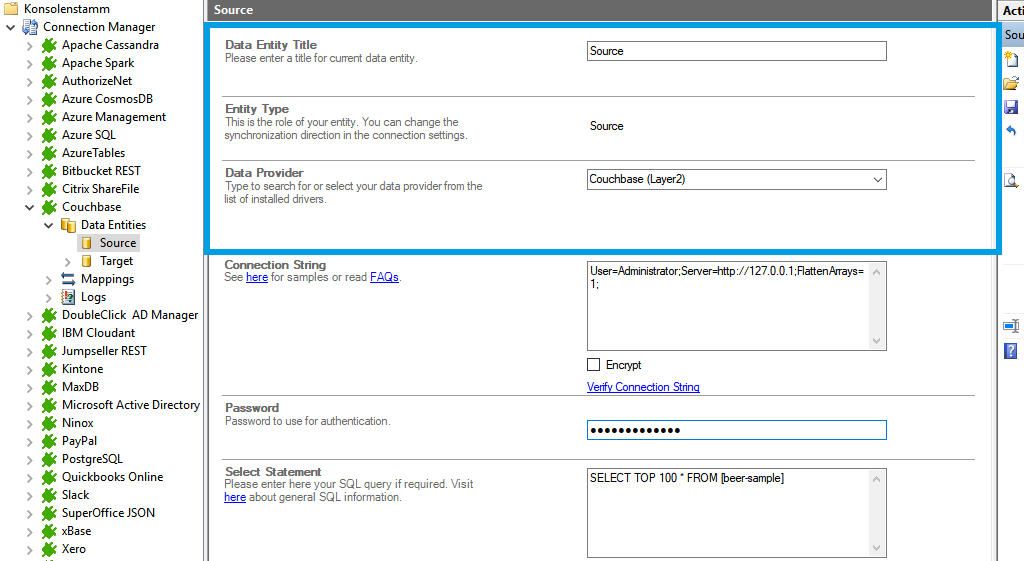The width and height of the screenshot is (1024, 561).
Task: Open the FAQs link under Connection String
Action: click(x=384, y=277)
